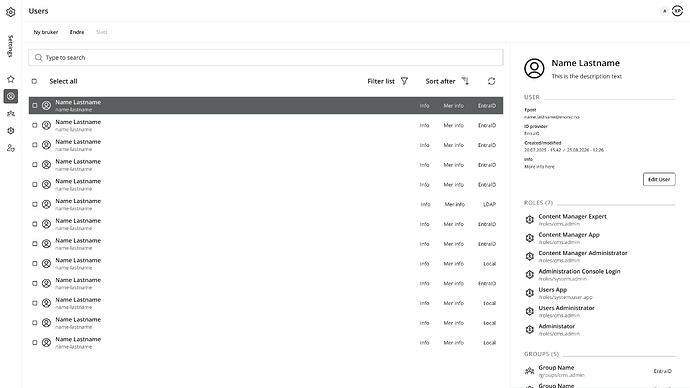Click EntraID in the highlighted row
Image resolution: width=690 pixels, height=388 pixels.
[x=487, y=106]
